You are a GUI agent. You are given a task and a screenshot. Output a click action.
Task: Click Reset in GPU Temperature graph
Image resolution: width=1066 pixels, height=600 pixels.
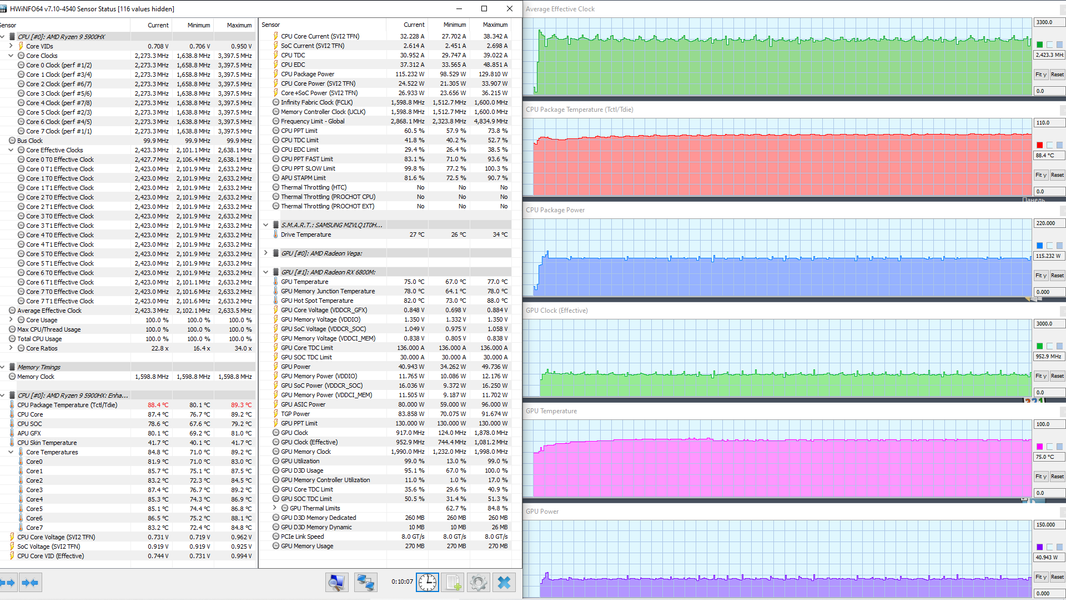pyautogui.click(x=1056, y=476)
